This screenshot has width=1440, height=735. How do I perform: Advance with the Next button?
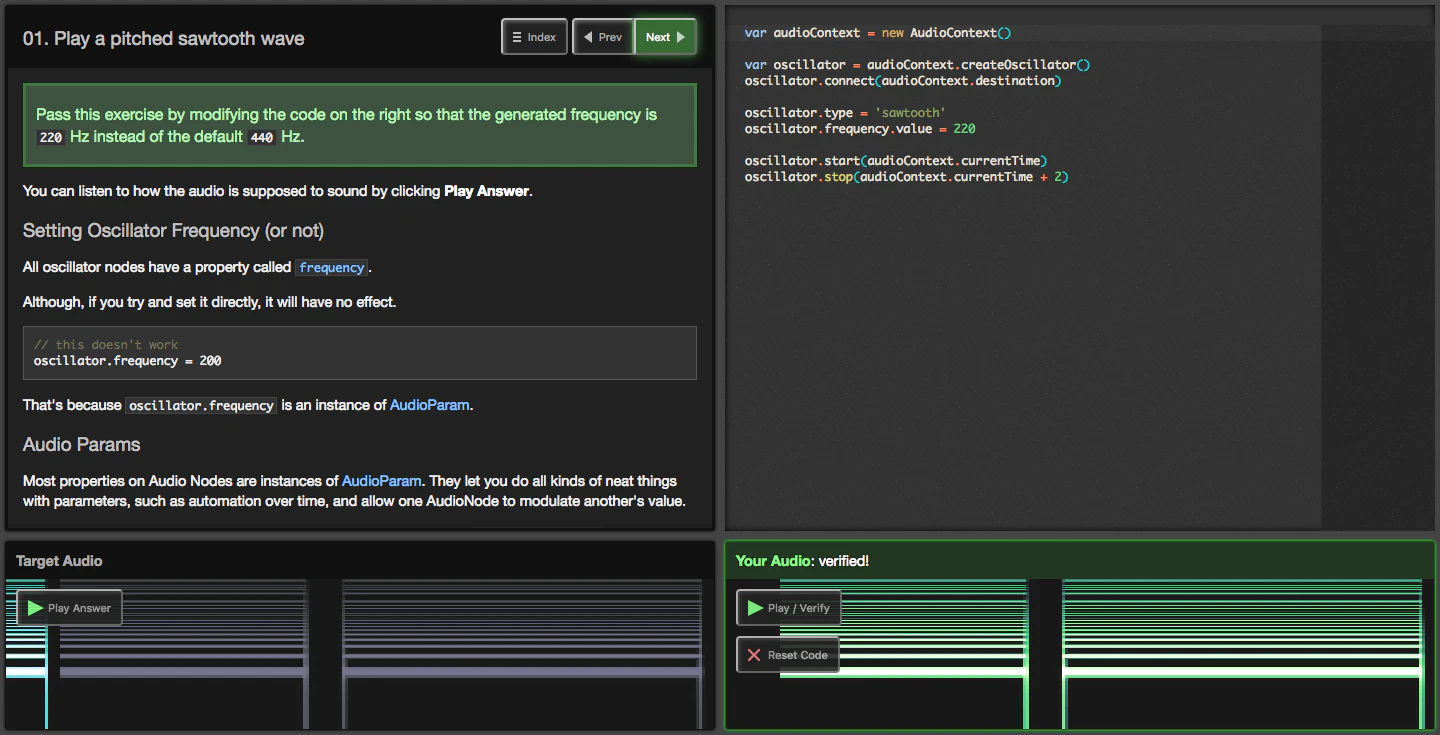(665, 37)
